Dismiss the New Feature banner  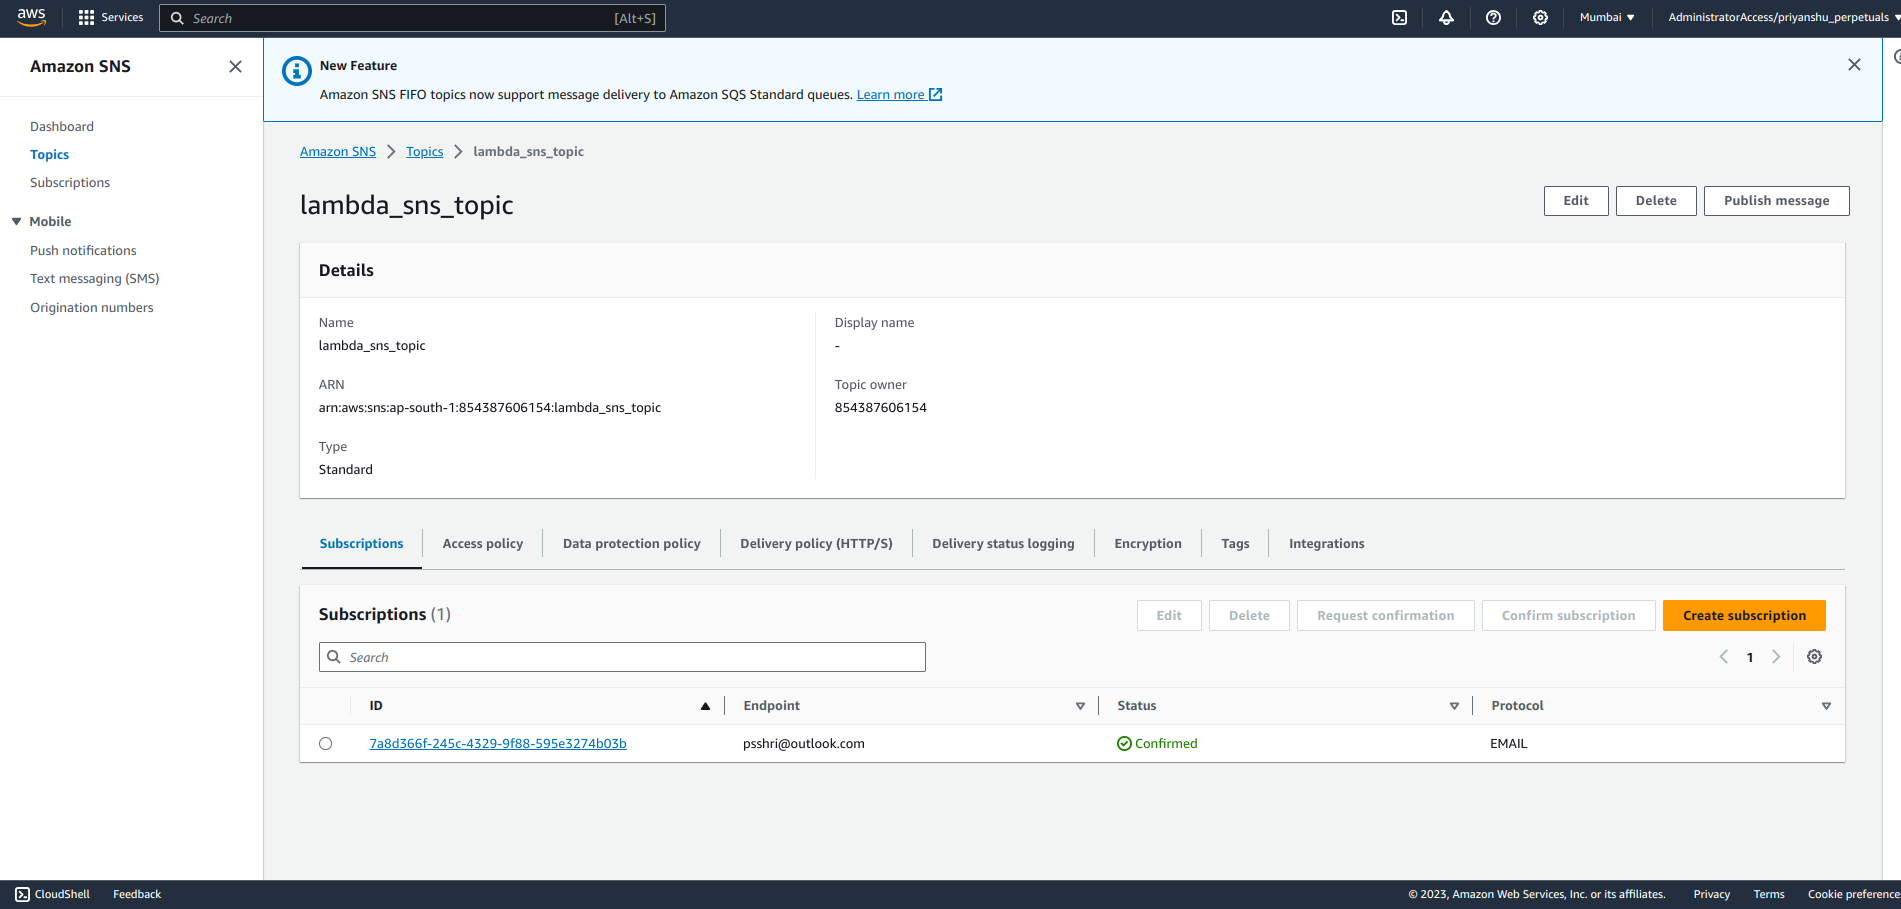[1854, 65]
